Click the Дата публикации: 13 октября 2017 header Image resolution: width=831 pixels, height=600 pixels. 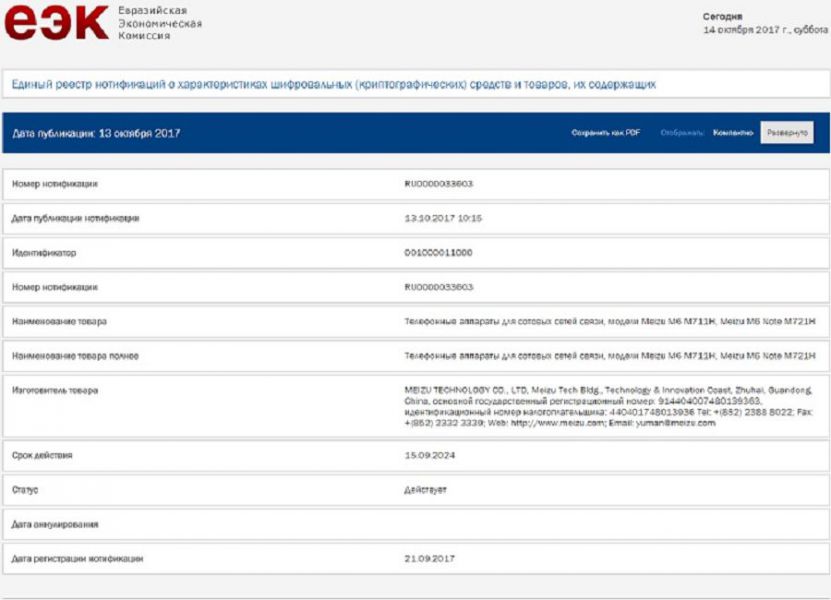(96, 133)
